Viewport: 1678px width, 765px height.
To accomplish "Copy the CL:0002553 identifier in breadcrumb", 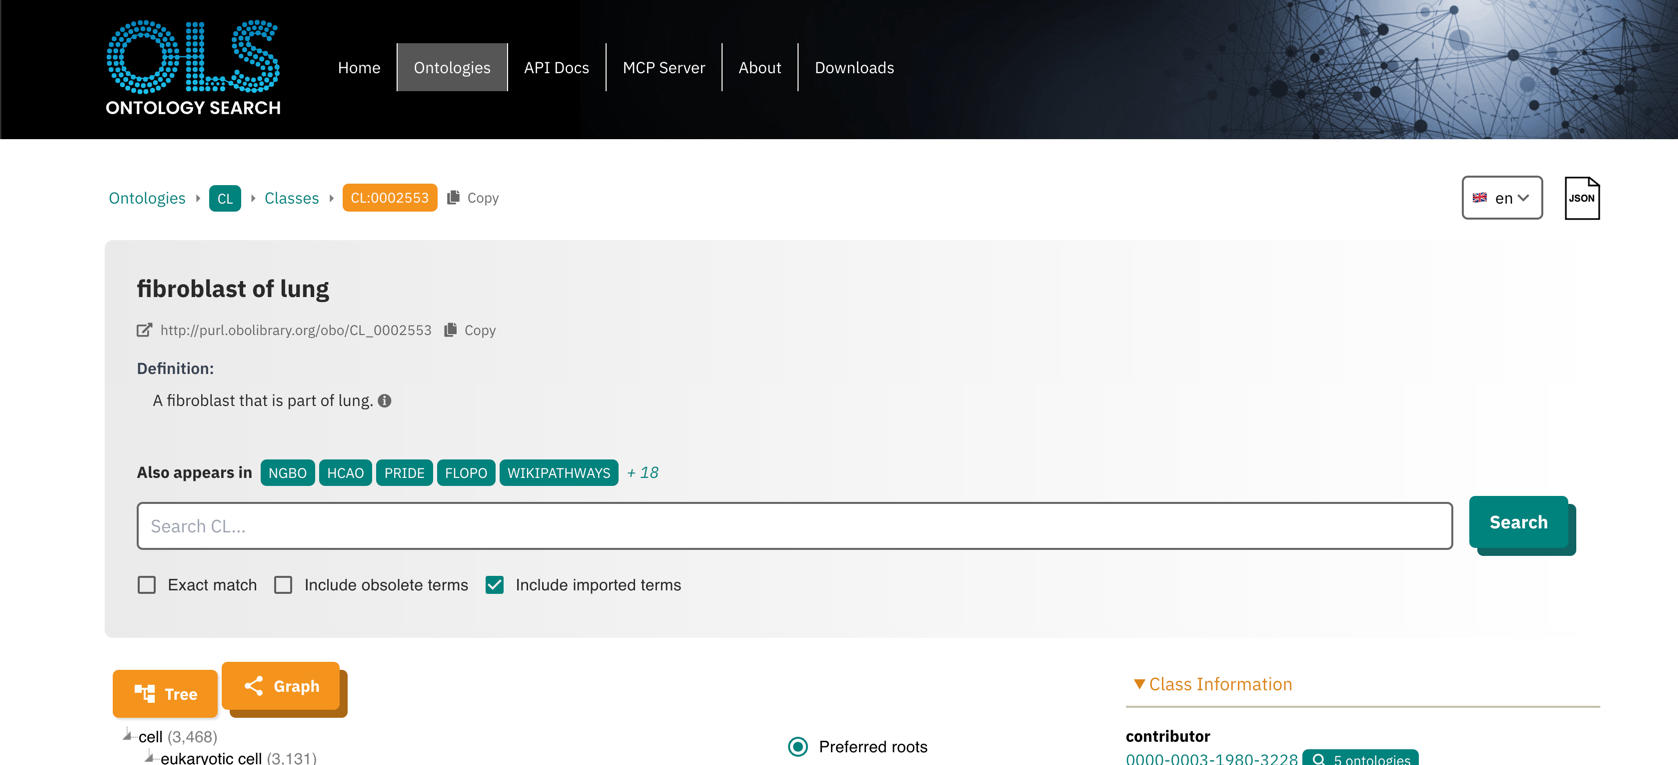I will (x=473, y=198).
